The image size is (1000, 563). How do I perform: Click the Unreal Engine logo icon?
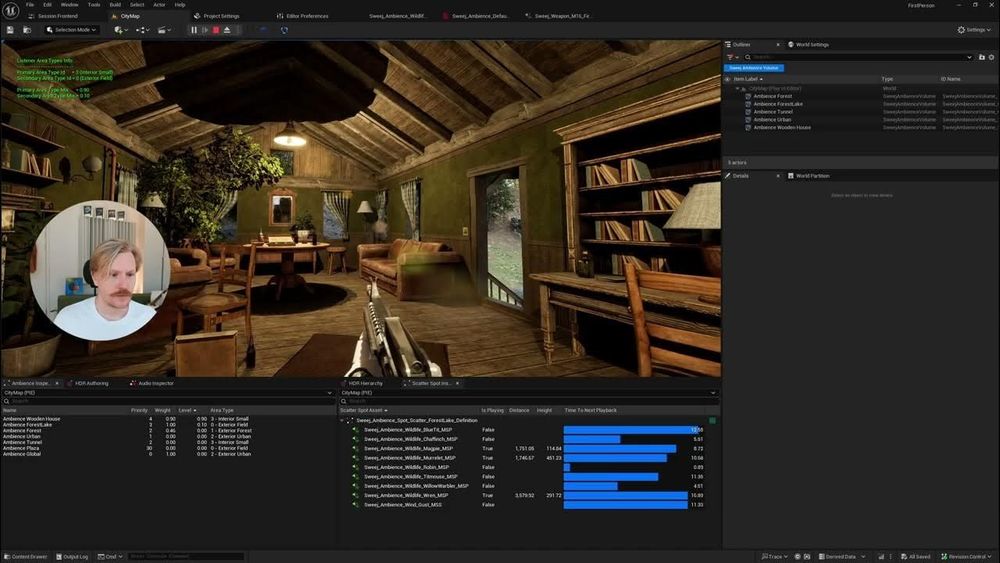(x=11, y=10)
